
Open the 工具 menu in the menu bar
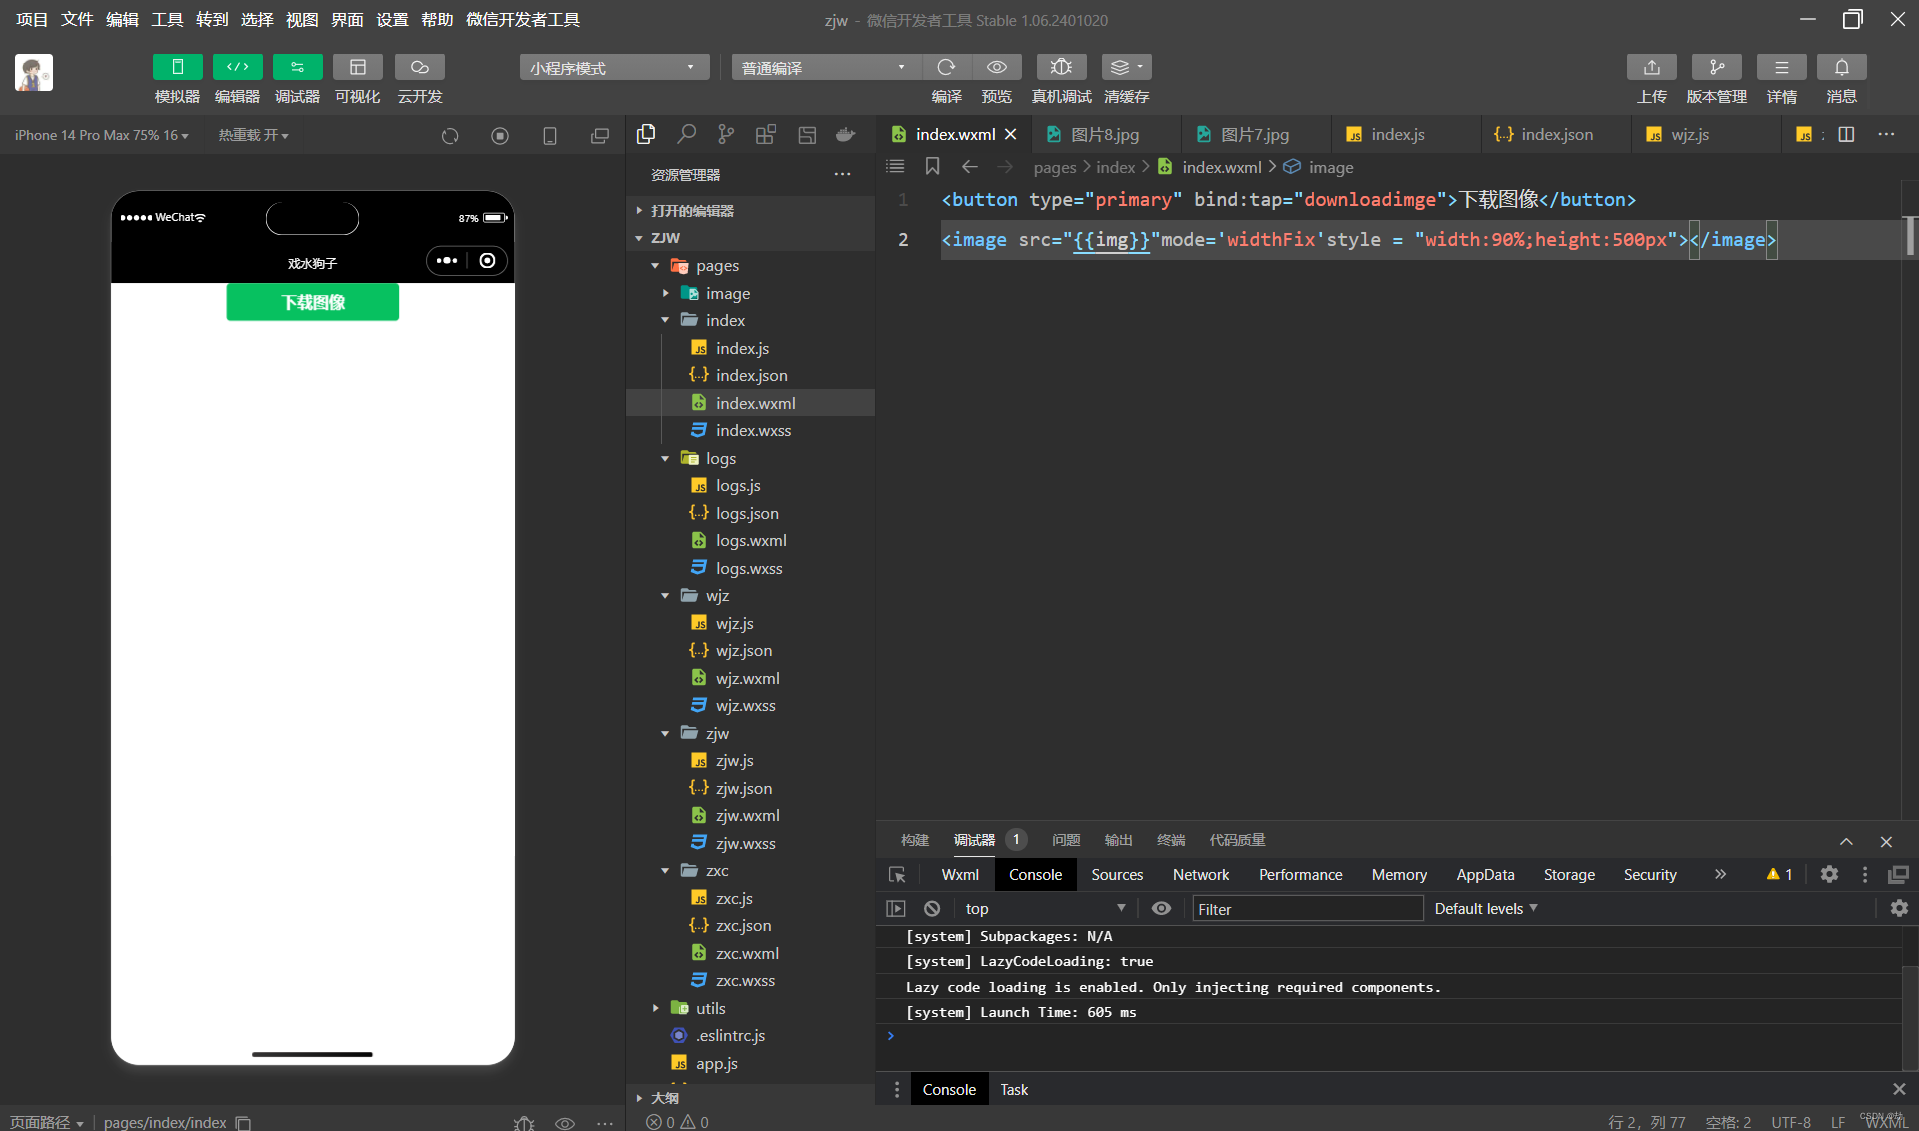[167, 19]
